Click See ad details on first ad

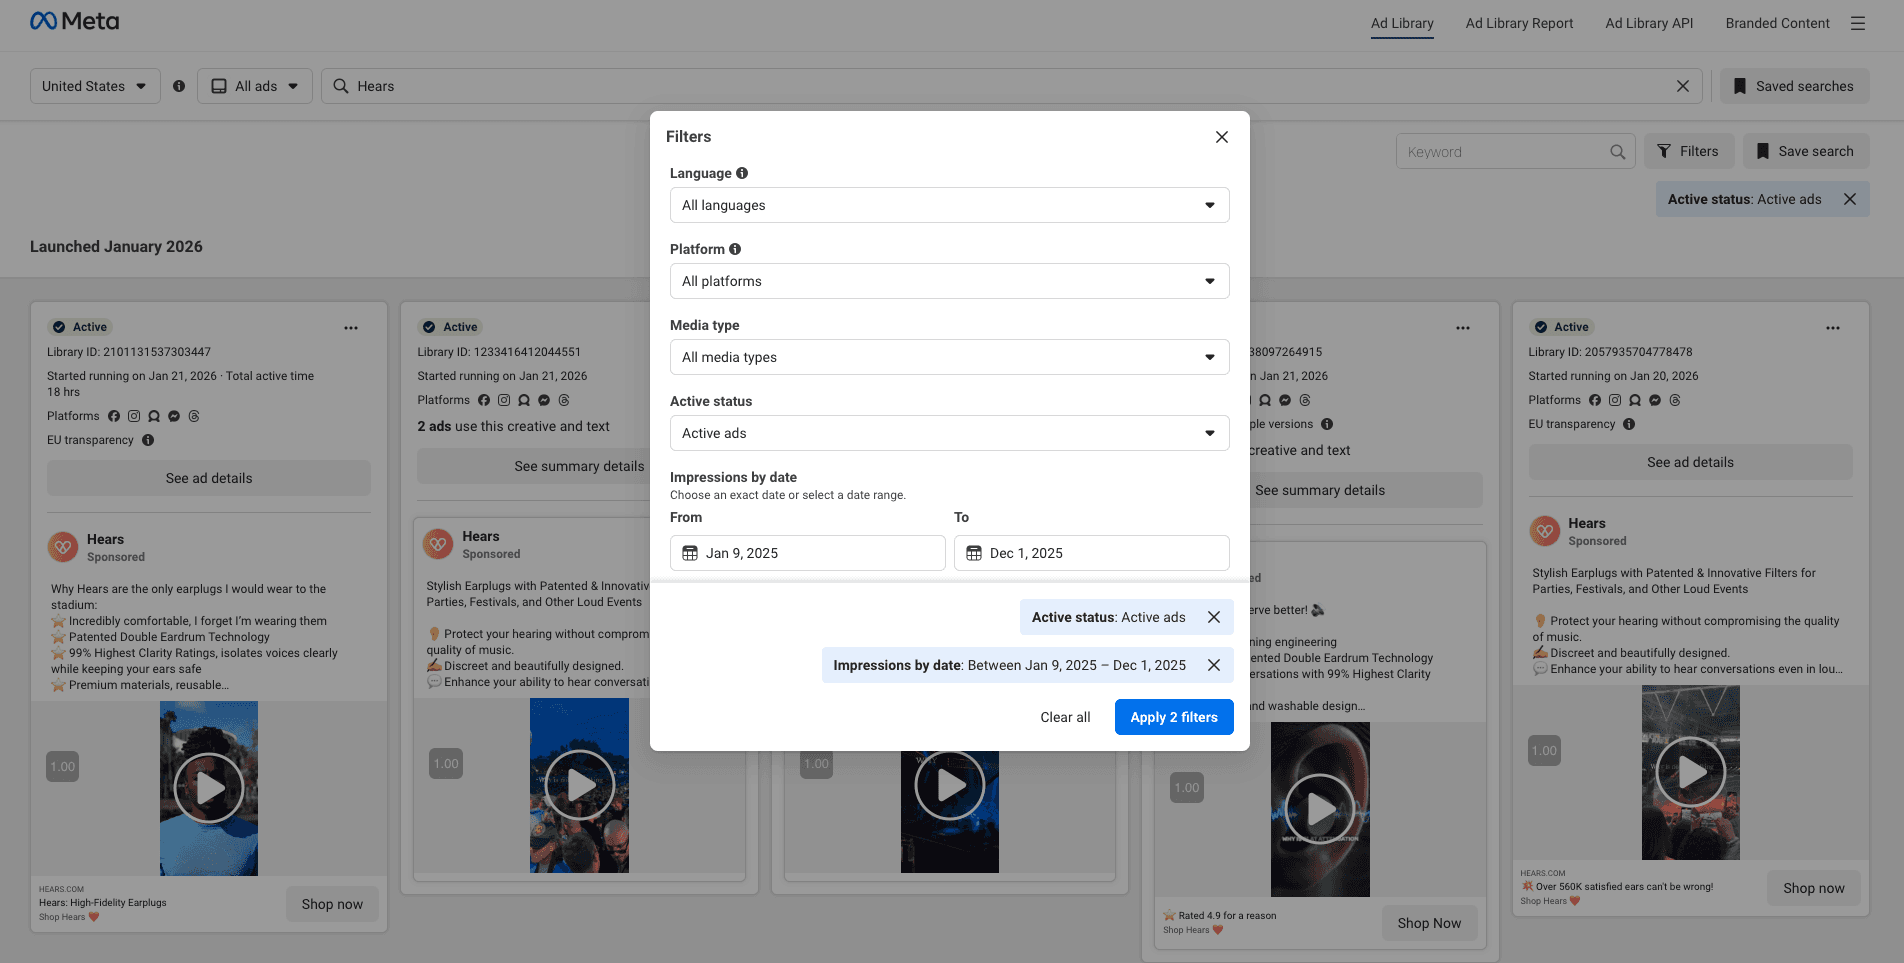coord(209,478)
